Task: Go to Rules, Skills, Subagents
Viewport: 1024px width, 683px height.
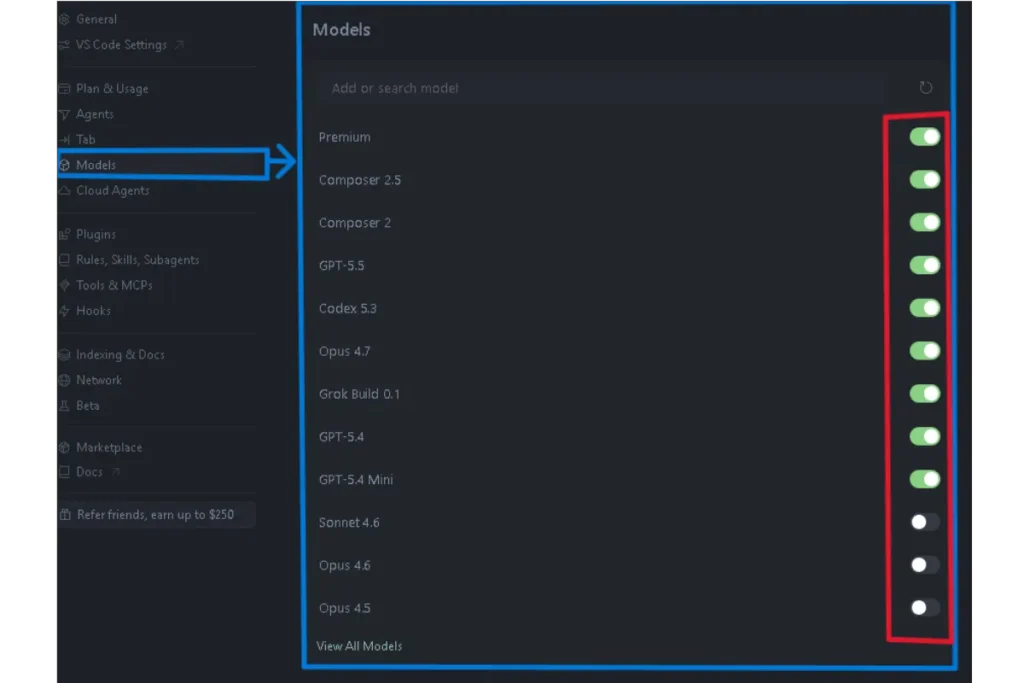Action: [x=138, y=260]
